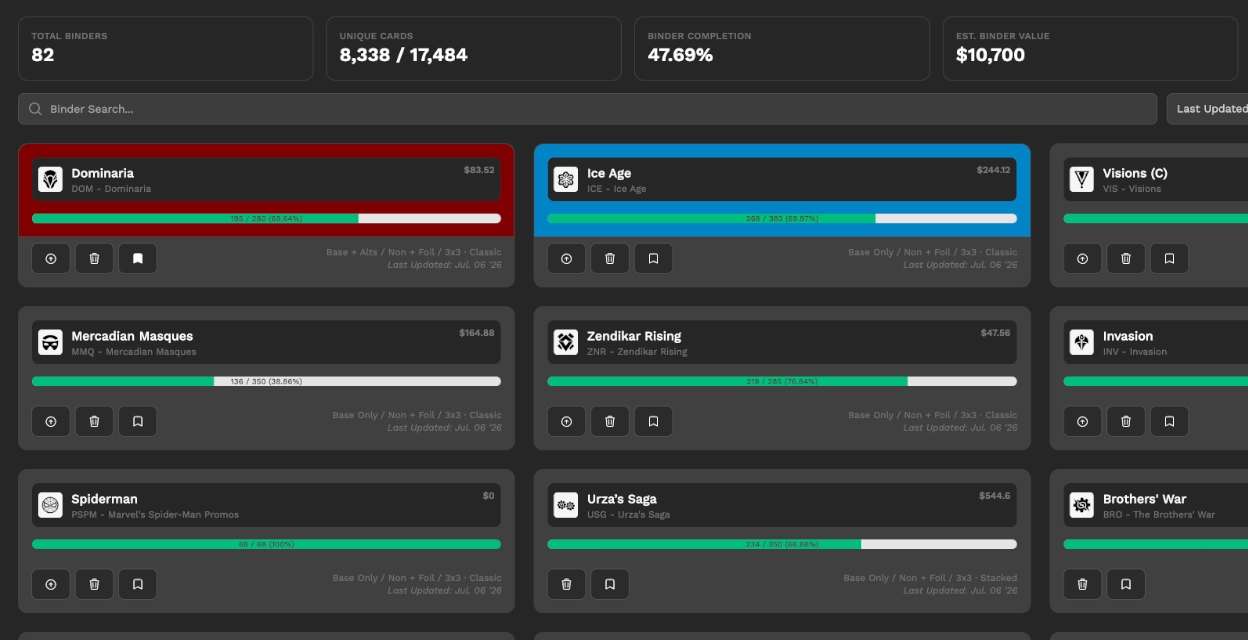Open the Mercadian Masques binder title
The image size is (1248, 640).
point(132,336)
